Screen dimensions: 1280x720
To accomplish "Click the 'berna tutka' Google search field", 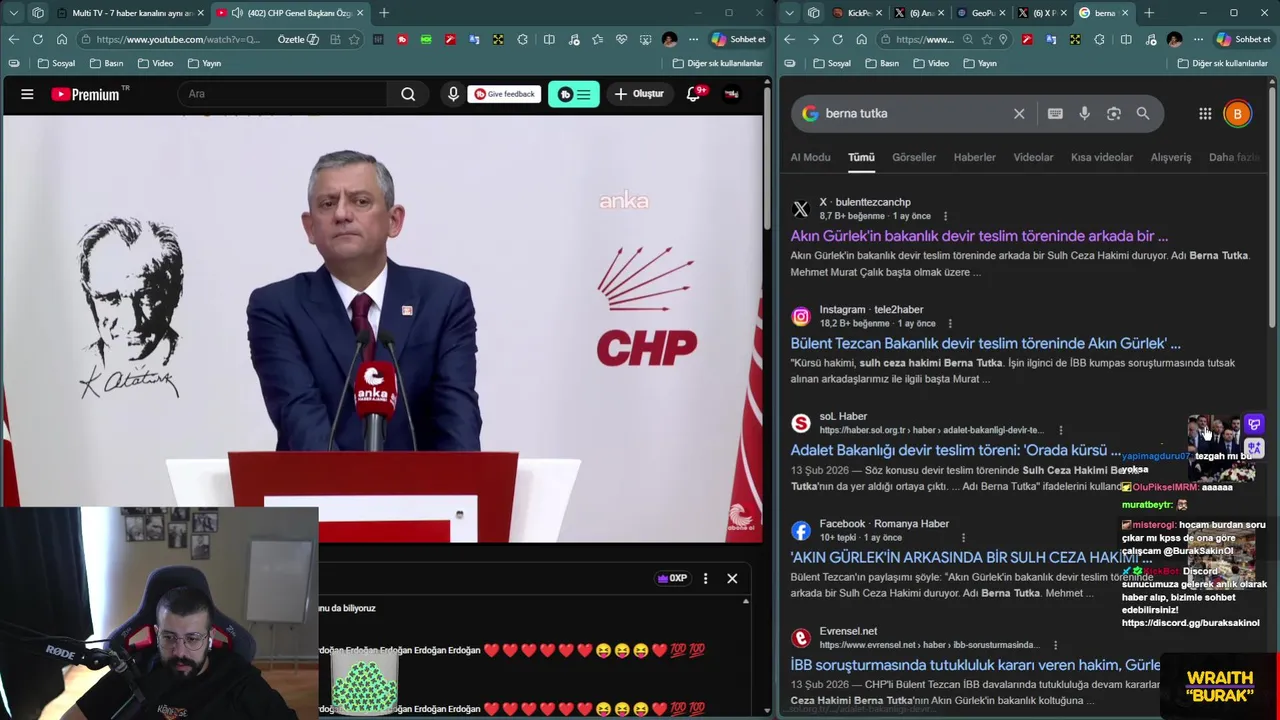I will [914, 114].
